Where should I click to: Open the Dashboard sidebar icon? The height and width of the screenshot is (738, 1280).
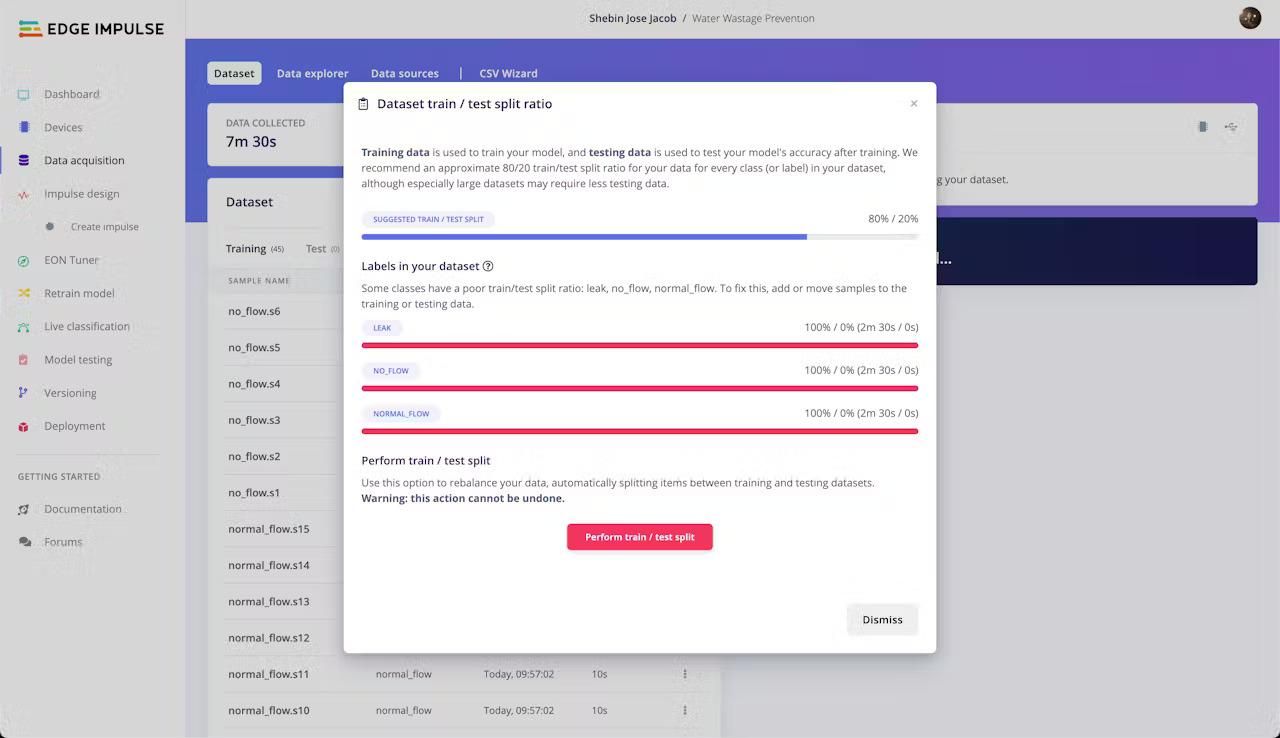[x=24, y=95]
